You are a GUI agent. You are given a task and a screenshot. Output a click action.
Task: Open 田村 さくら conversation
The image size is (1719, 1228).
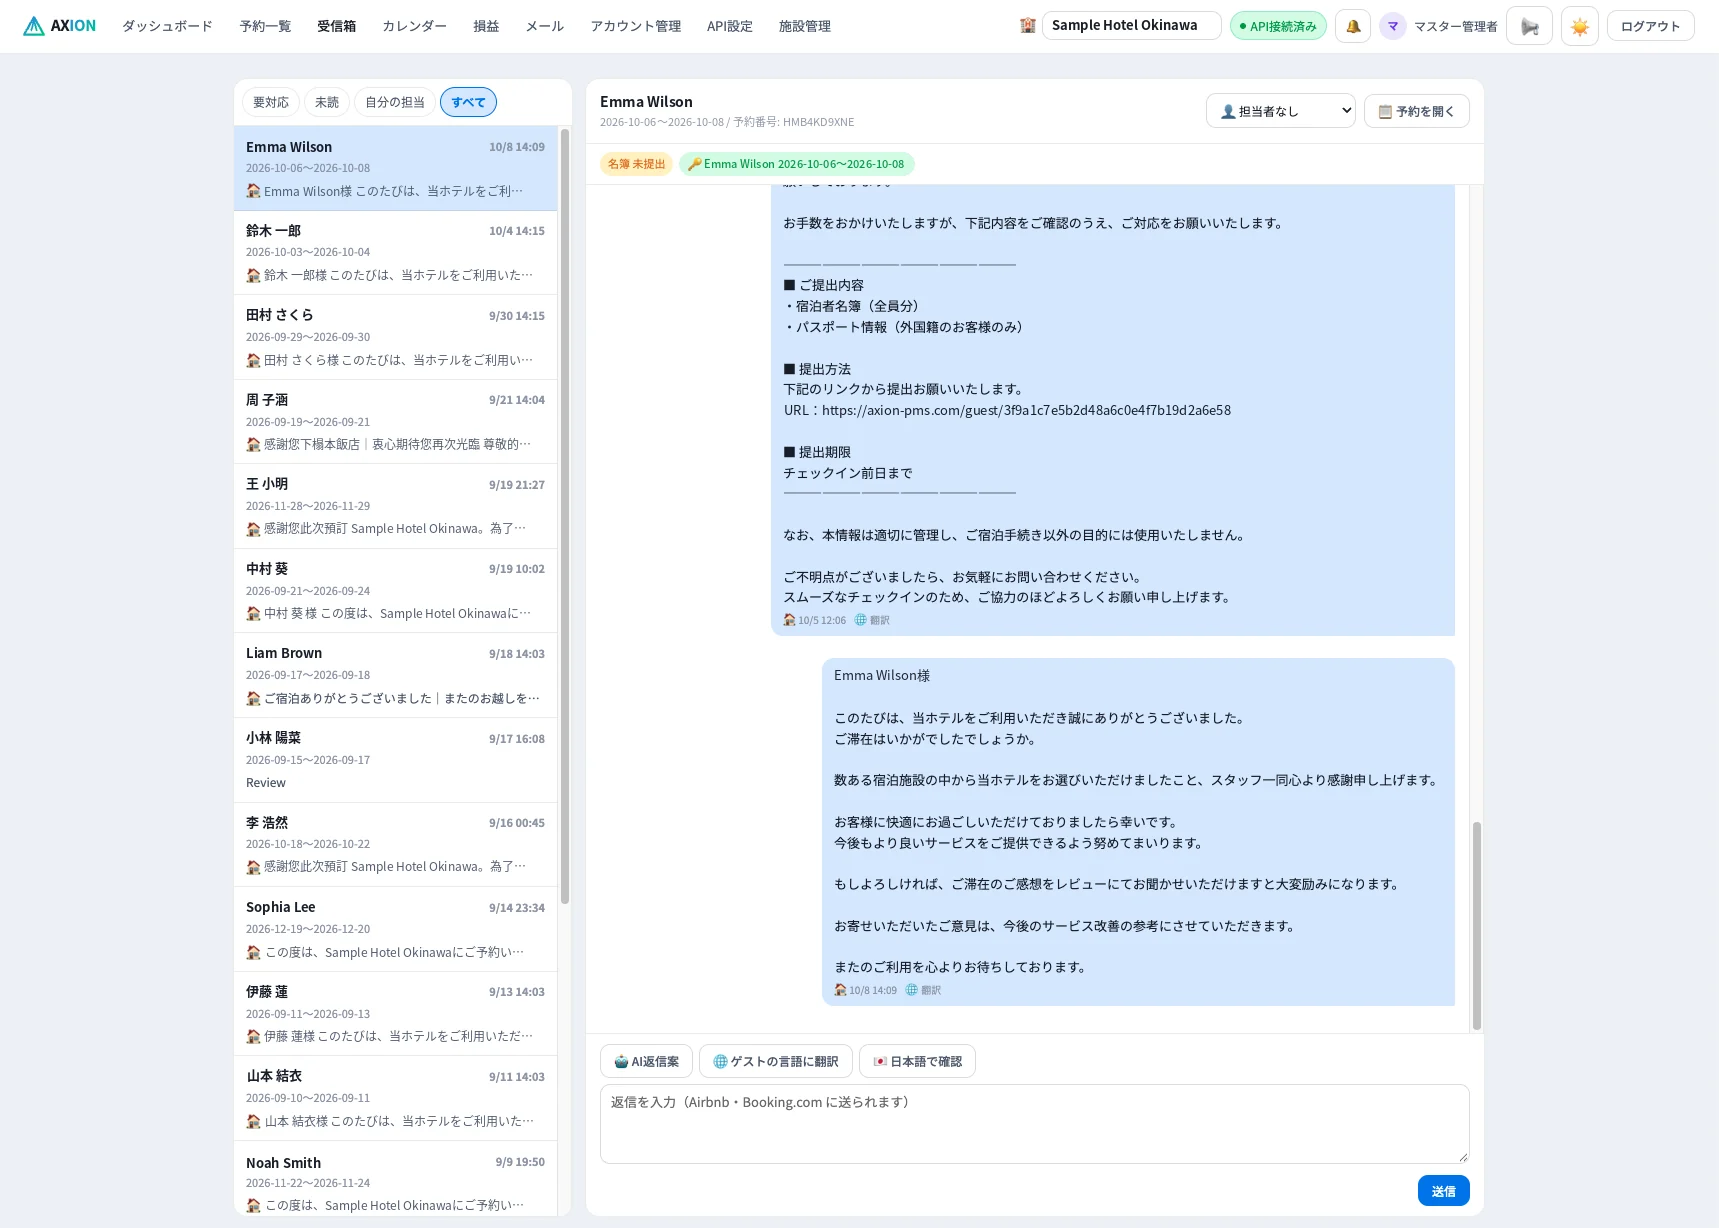[x=396, y=337]
